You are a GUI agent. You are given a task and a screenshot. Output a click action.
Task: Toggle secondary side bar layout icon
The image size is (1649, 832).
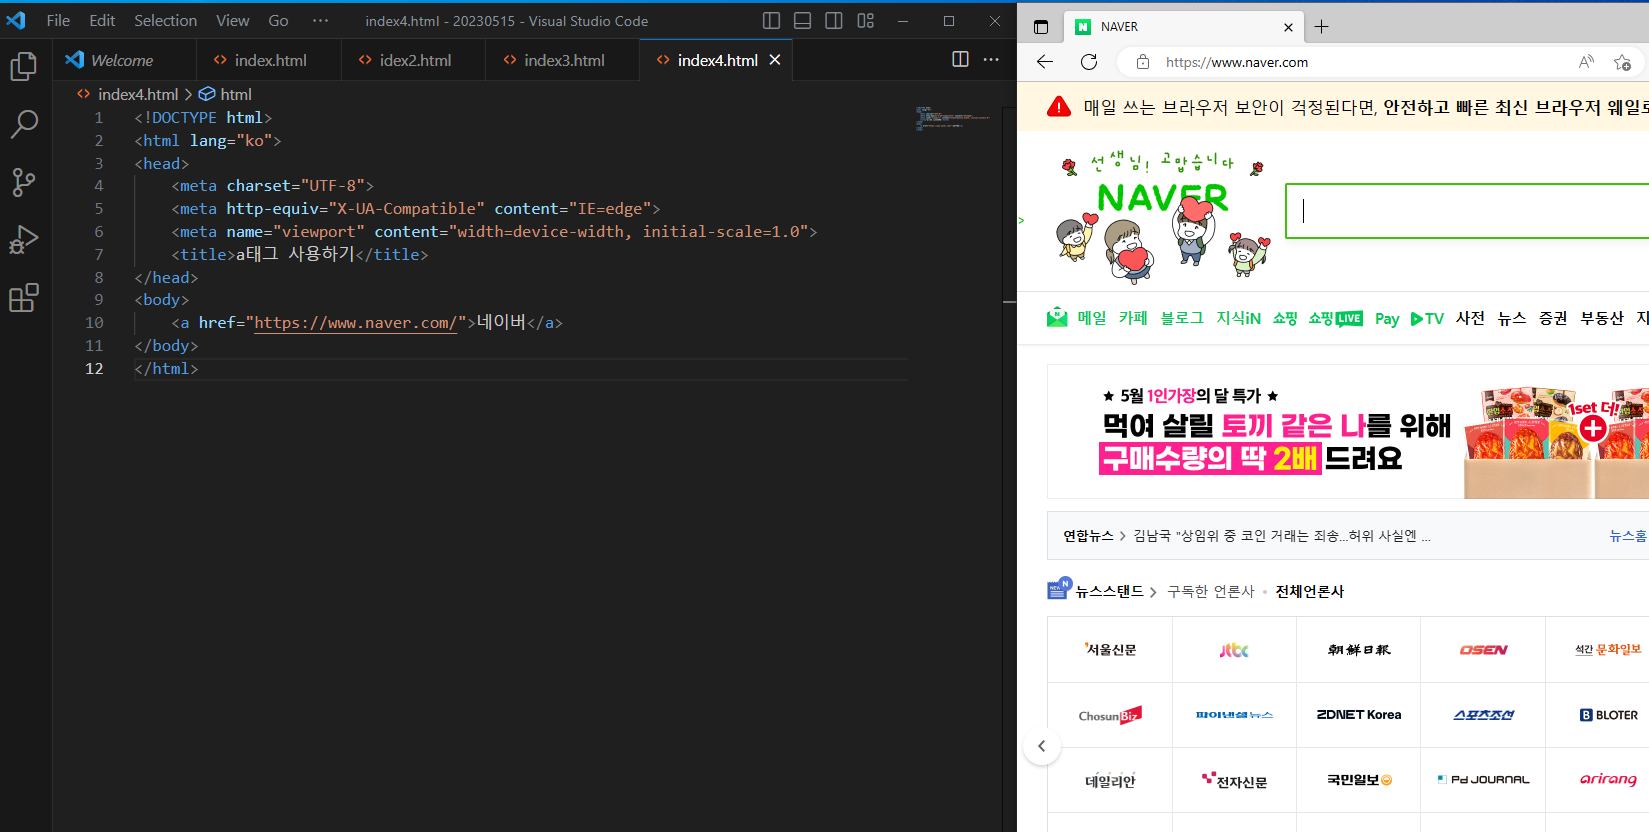pos(834,21)
